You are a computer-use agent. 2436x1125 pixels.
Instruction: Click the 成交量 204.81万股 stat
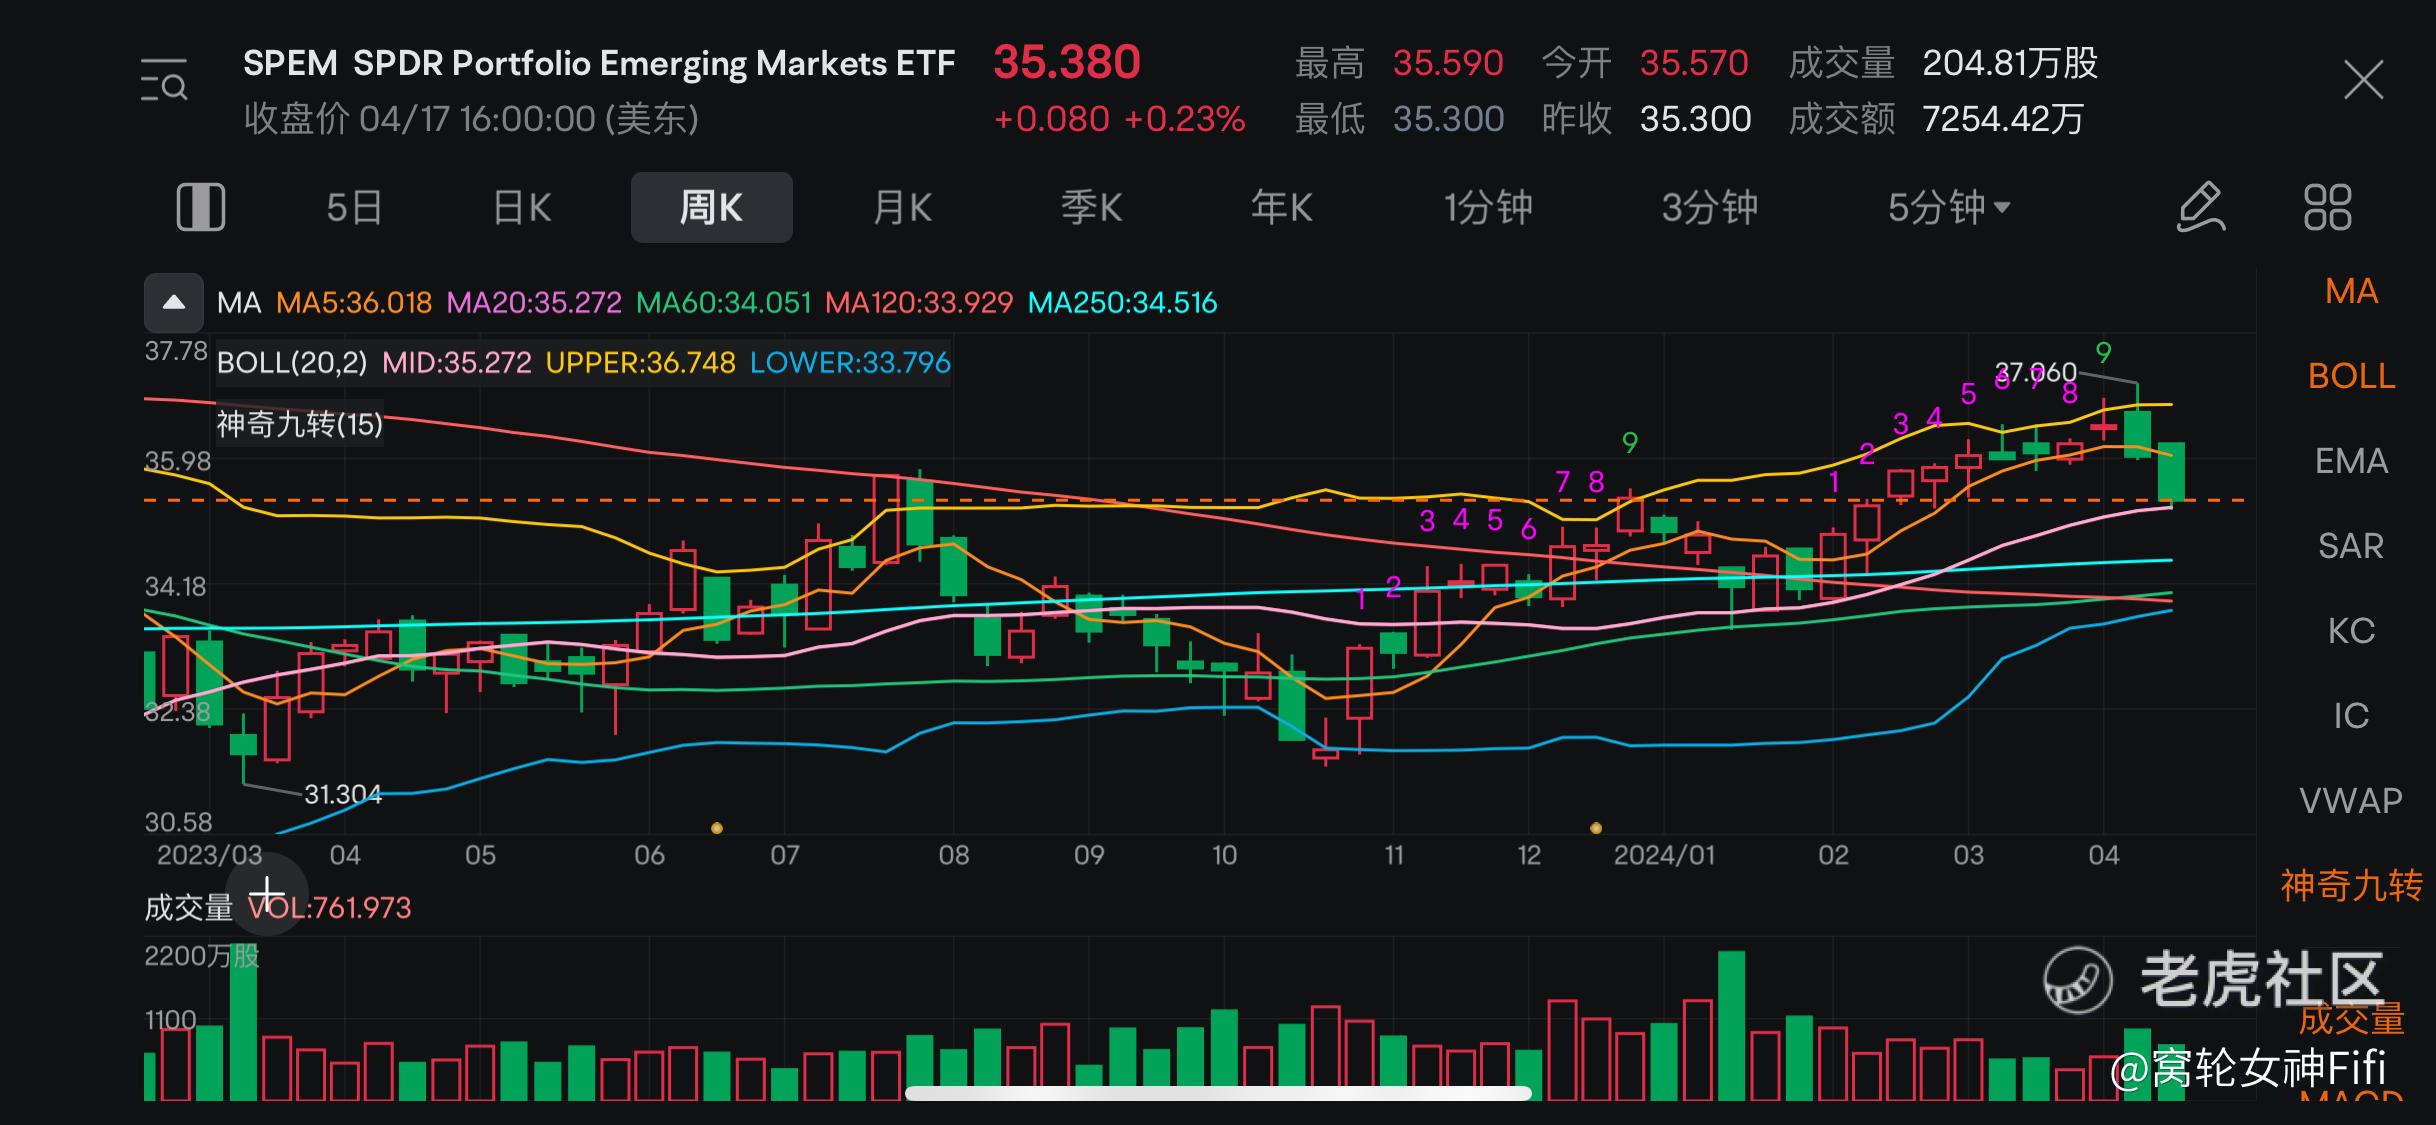1943,63
